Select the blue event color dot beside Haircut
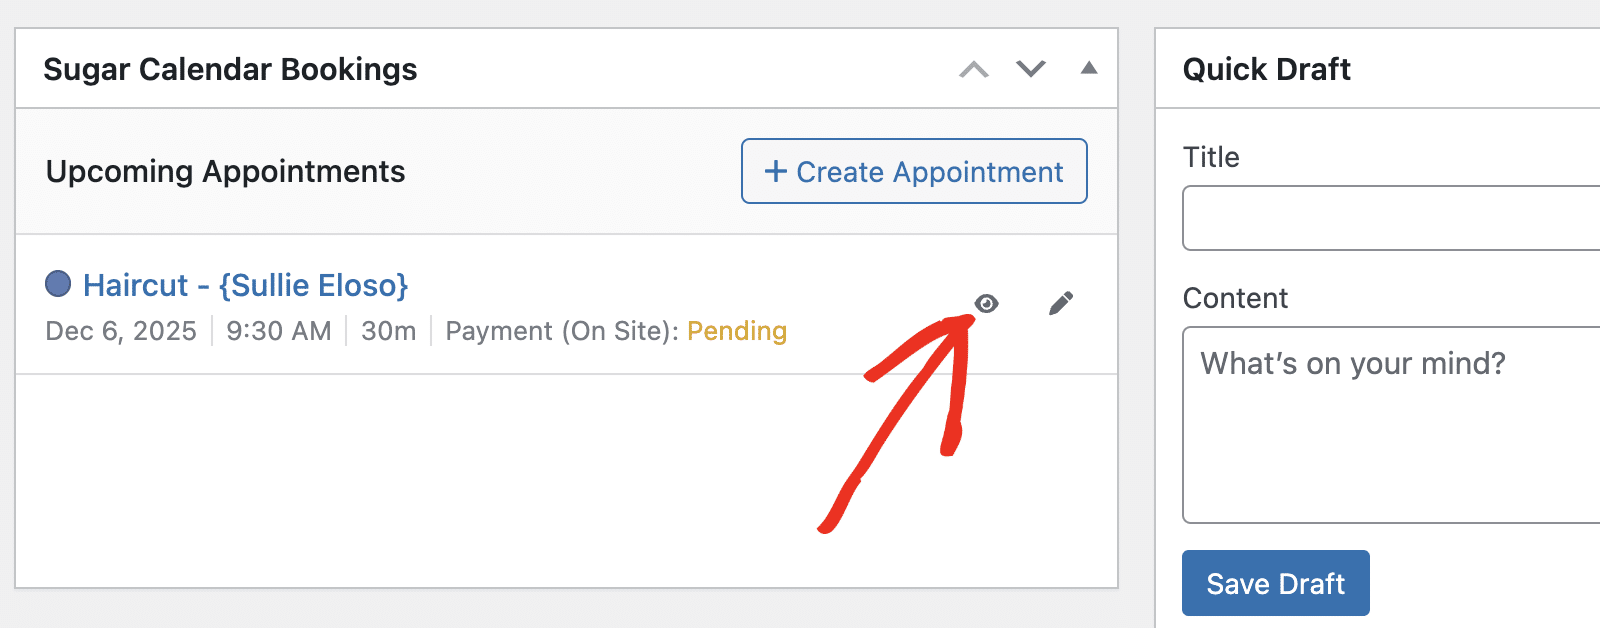The height and width of the screenshot is (628, 1600). 58,284
